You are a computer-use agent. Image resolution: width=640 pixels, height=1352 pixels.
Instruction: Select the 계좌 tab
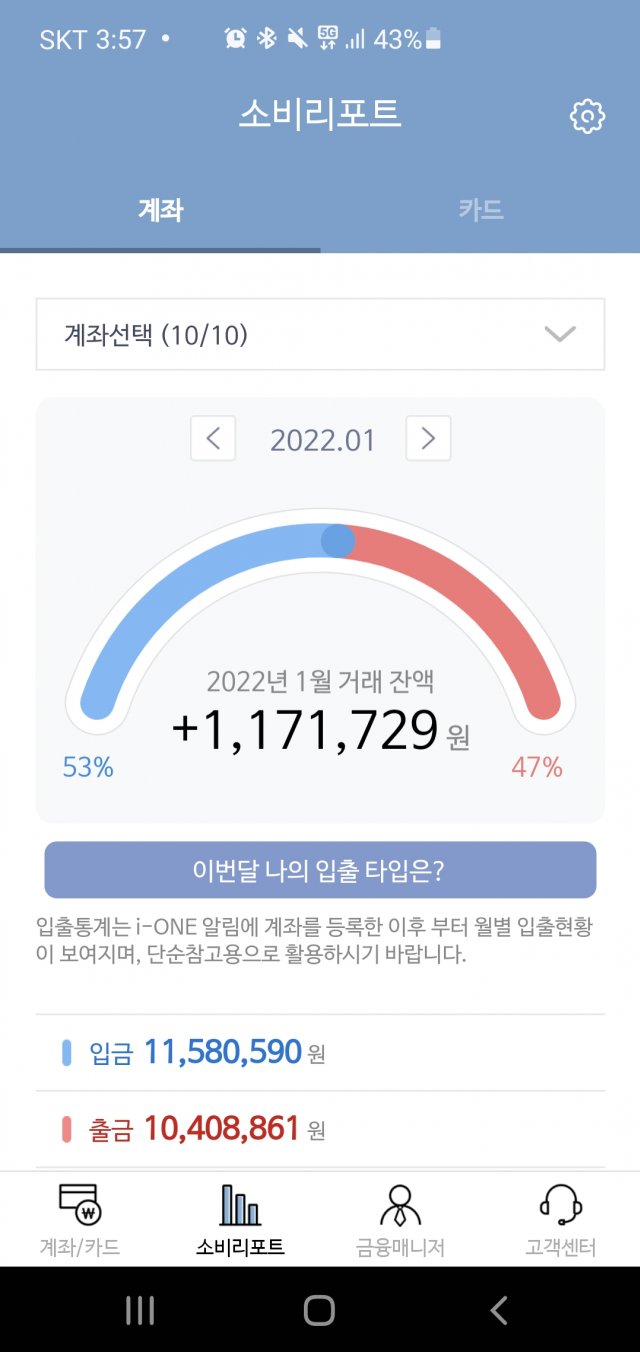[x=160, y=210]
